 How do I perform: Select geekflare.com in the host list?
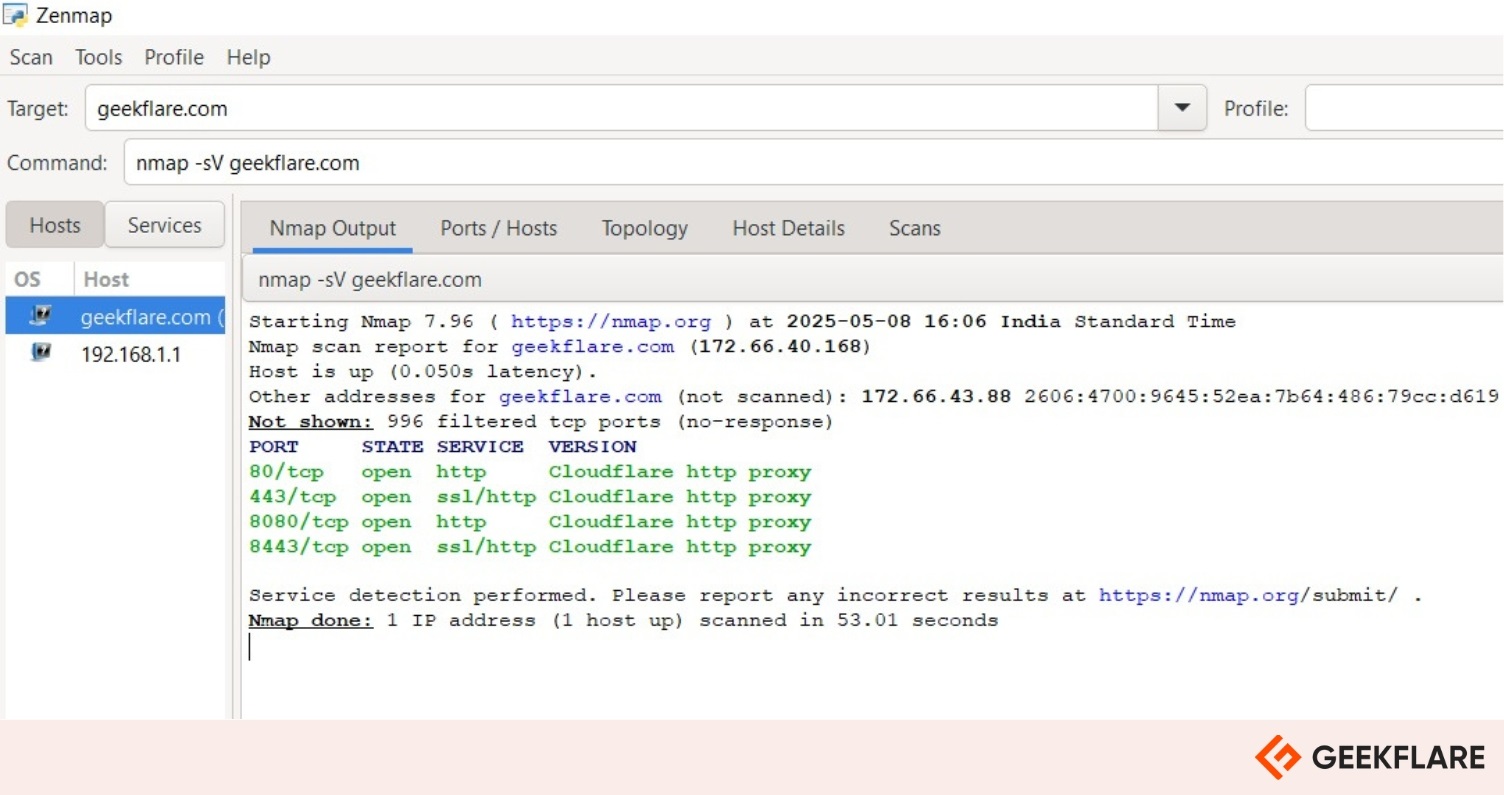tap(115, 316)
